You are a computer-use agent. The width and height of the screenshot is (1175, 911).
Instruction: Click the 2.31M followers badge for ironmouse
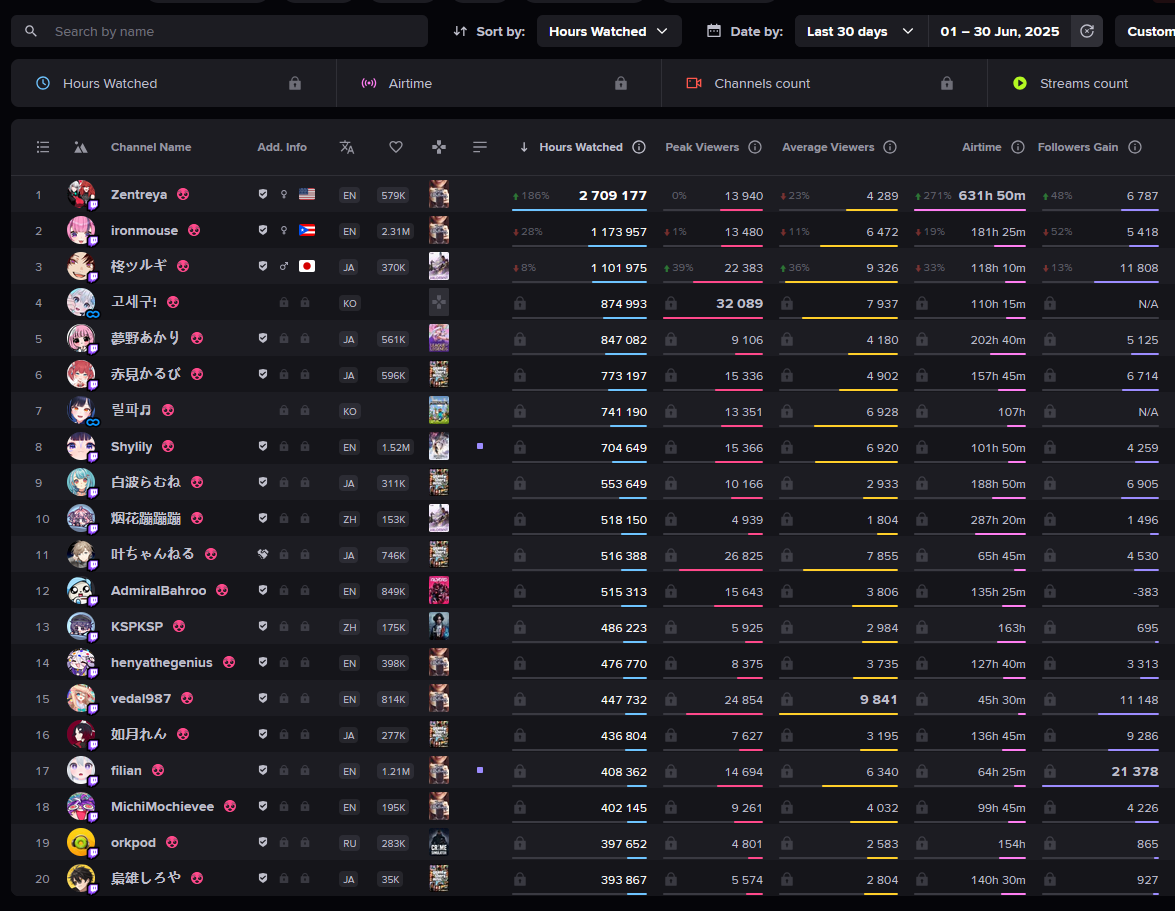coord(395,231)
